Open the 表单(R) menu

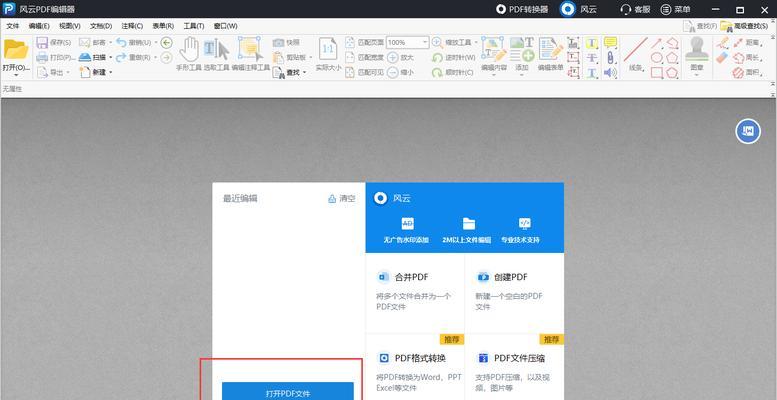click(163, 26)
